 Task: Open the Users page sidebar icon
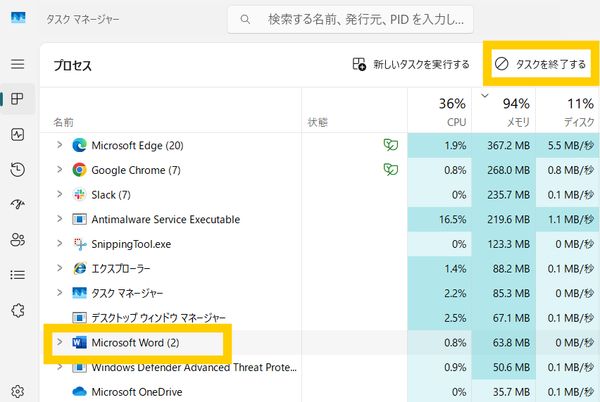(18, 240)
